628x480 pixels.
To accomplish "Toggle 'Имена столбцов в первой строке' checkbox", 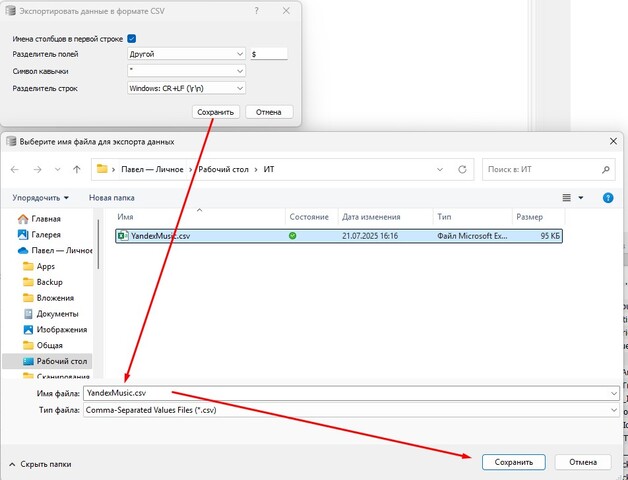I will tap(132, 38).
